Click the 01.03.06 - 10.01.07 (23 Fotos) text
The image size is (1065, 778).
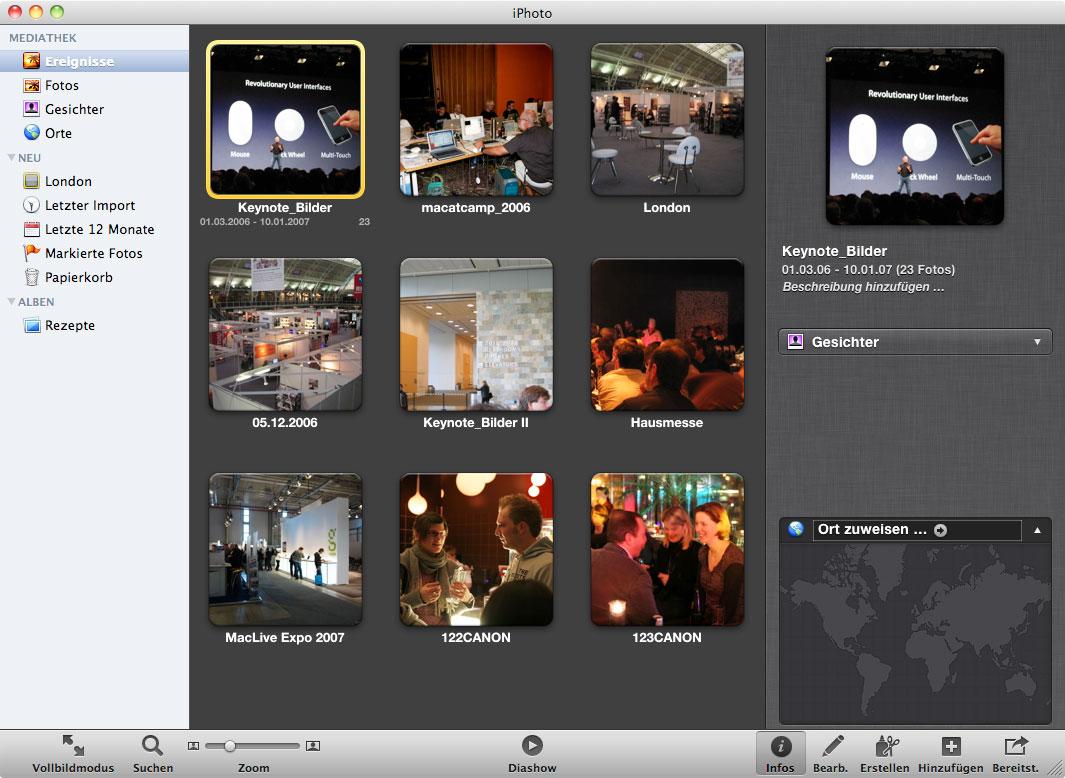pos(868,270)
